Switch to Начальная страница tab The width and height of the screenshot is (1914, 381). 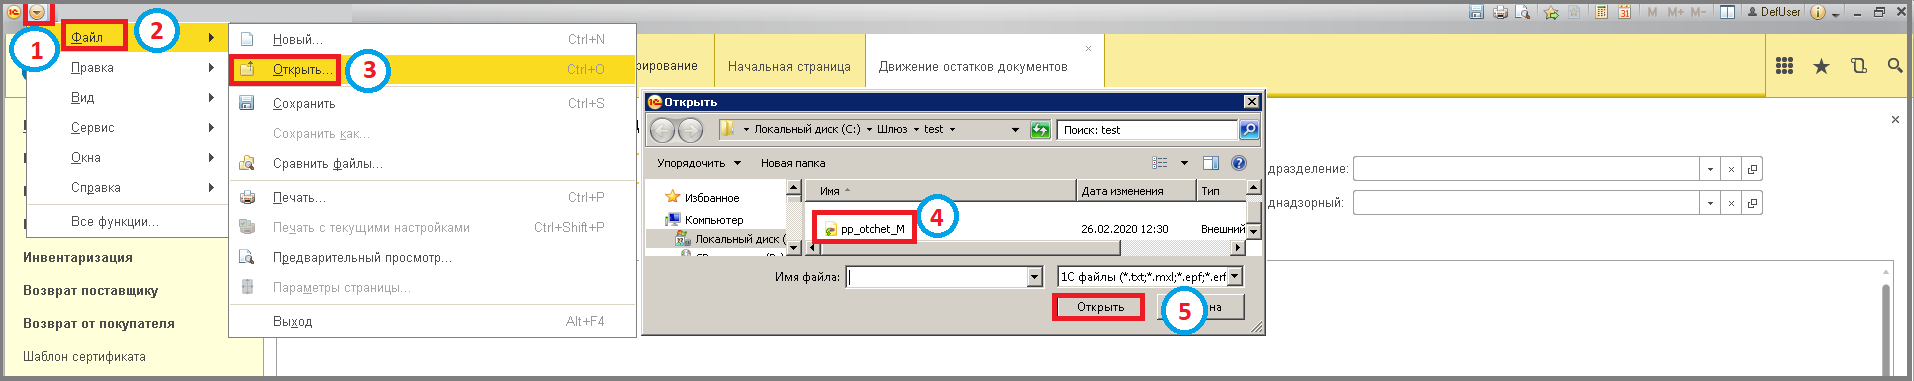pyautogui.click(x=789, y=67)
